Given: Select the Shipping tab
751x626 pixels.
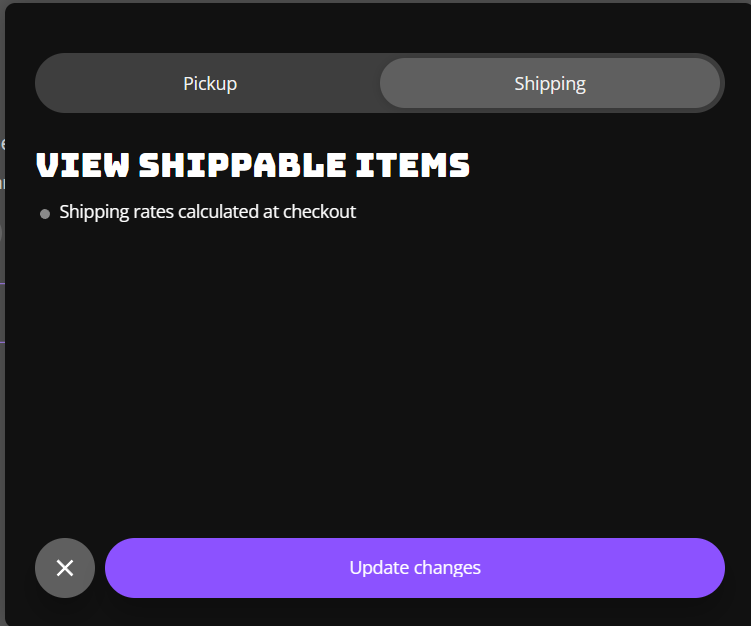Looking at the screenshot, I should (x=549, y=84).
